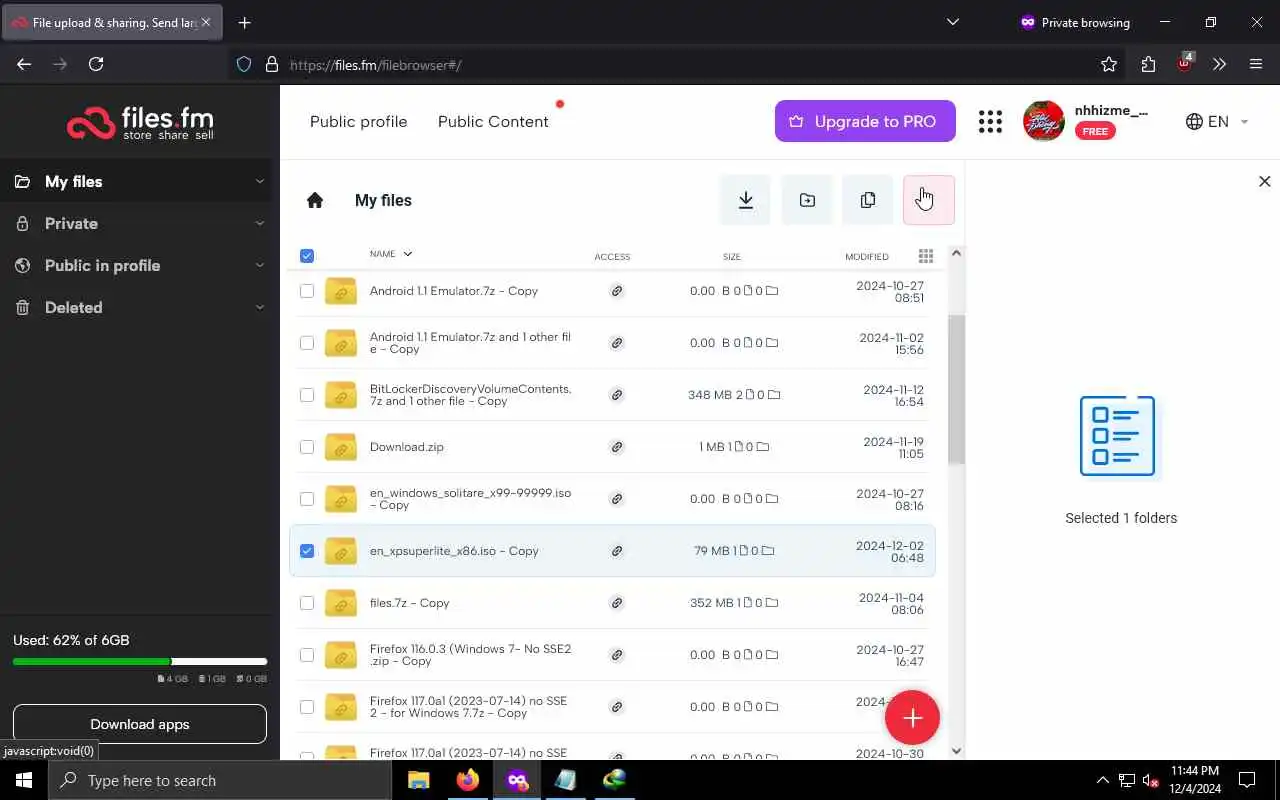Select Deleted in sidebar

coord(73,308)
